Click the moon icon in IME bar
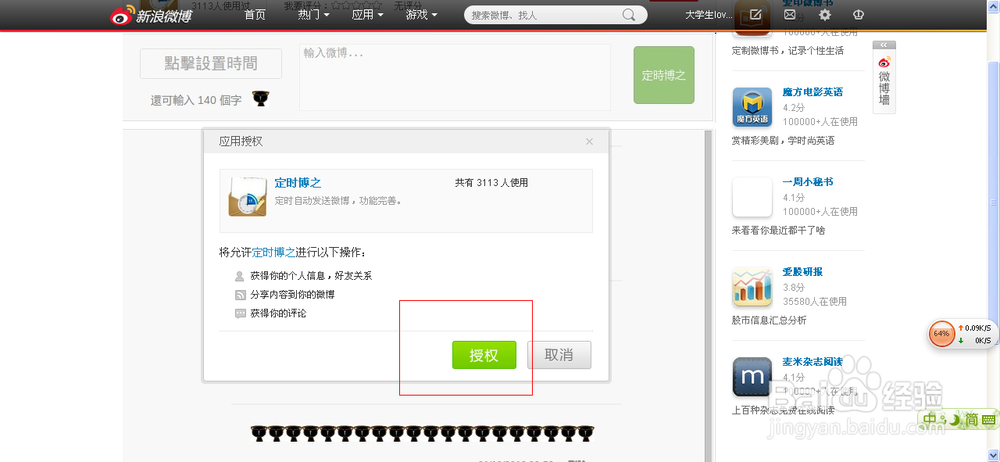Screen dimensions: 1000x462 point(953,419)
